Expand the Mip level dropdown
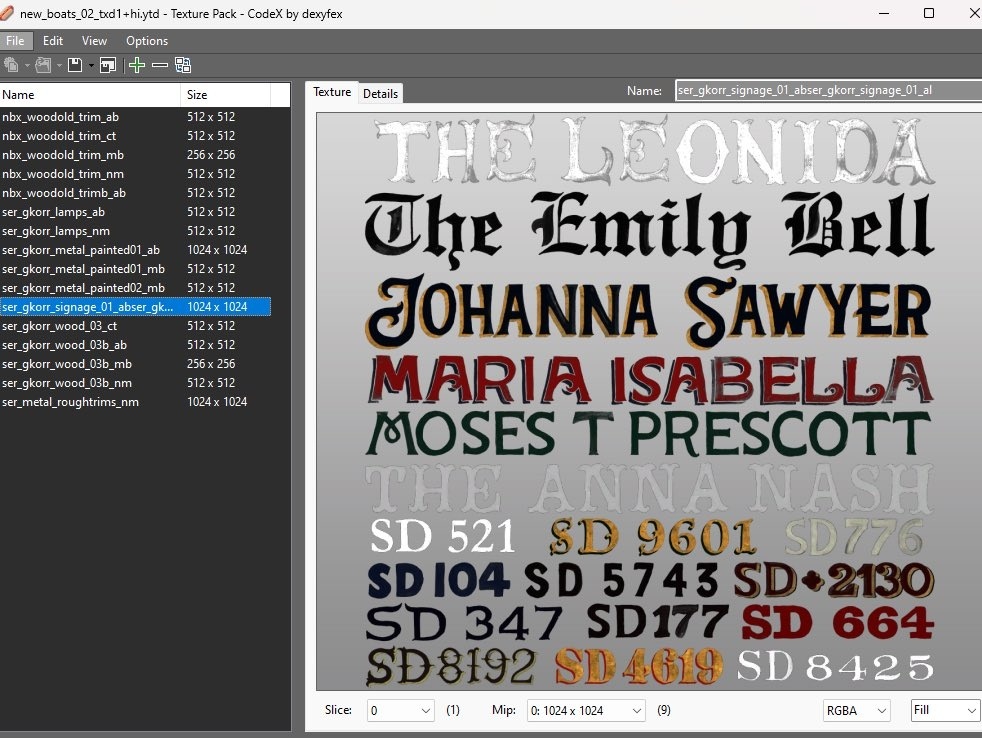 [582, 710]
